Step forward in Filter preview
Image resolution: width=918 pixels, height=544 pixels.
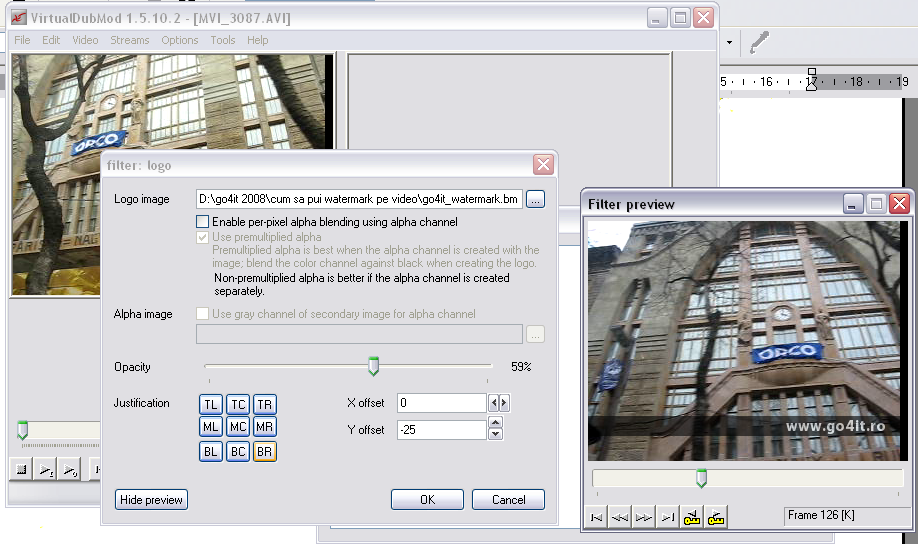click(644, 517)
